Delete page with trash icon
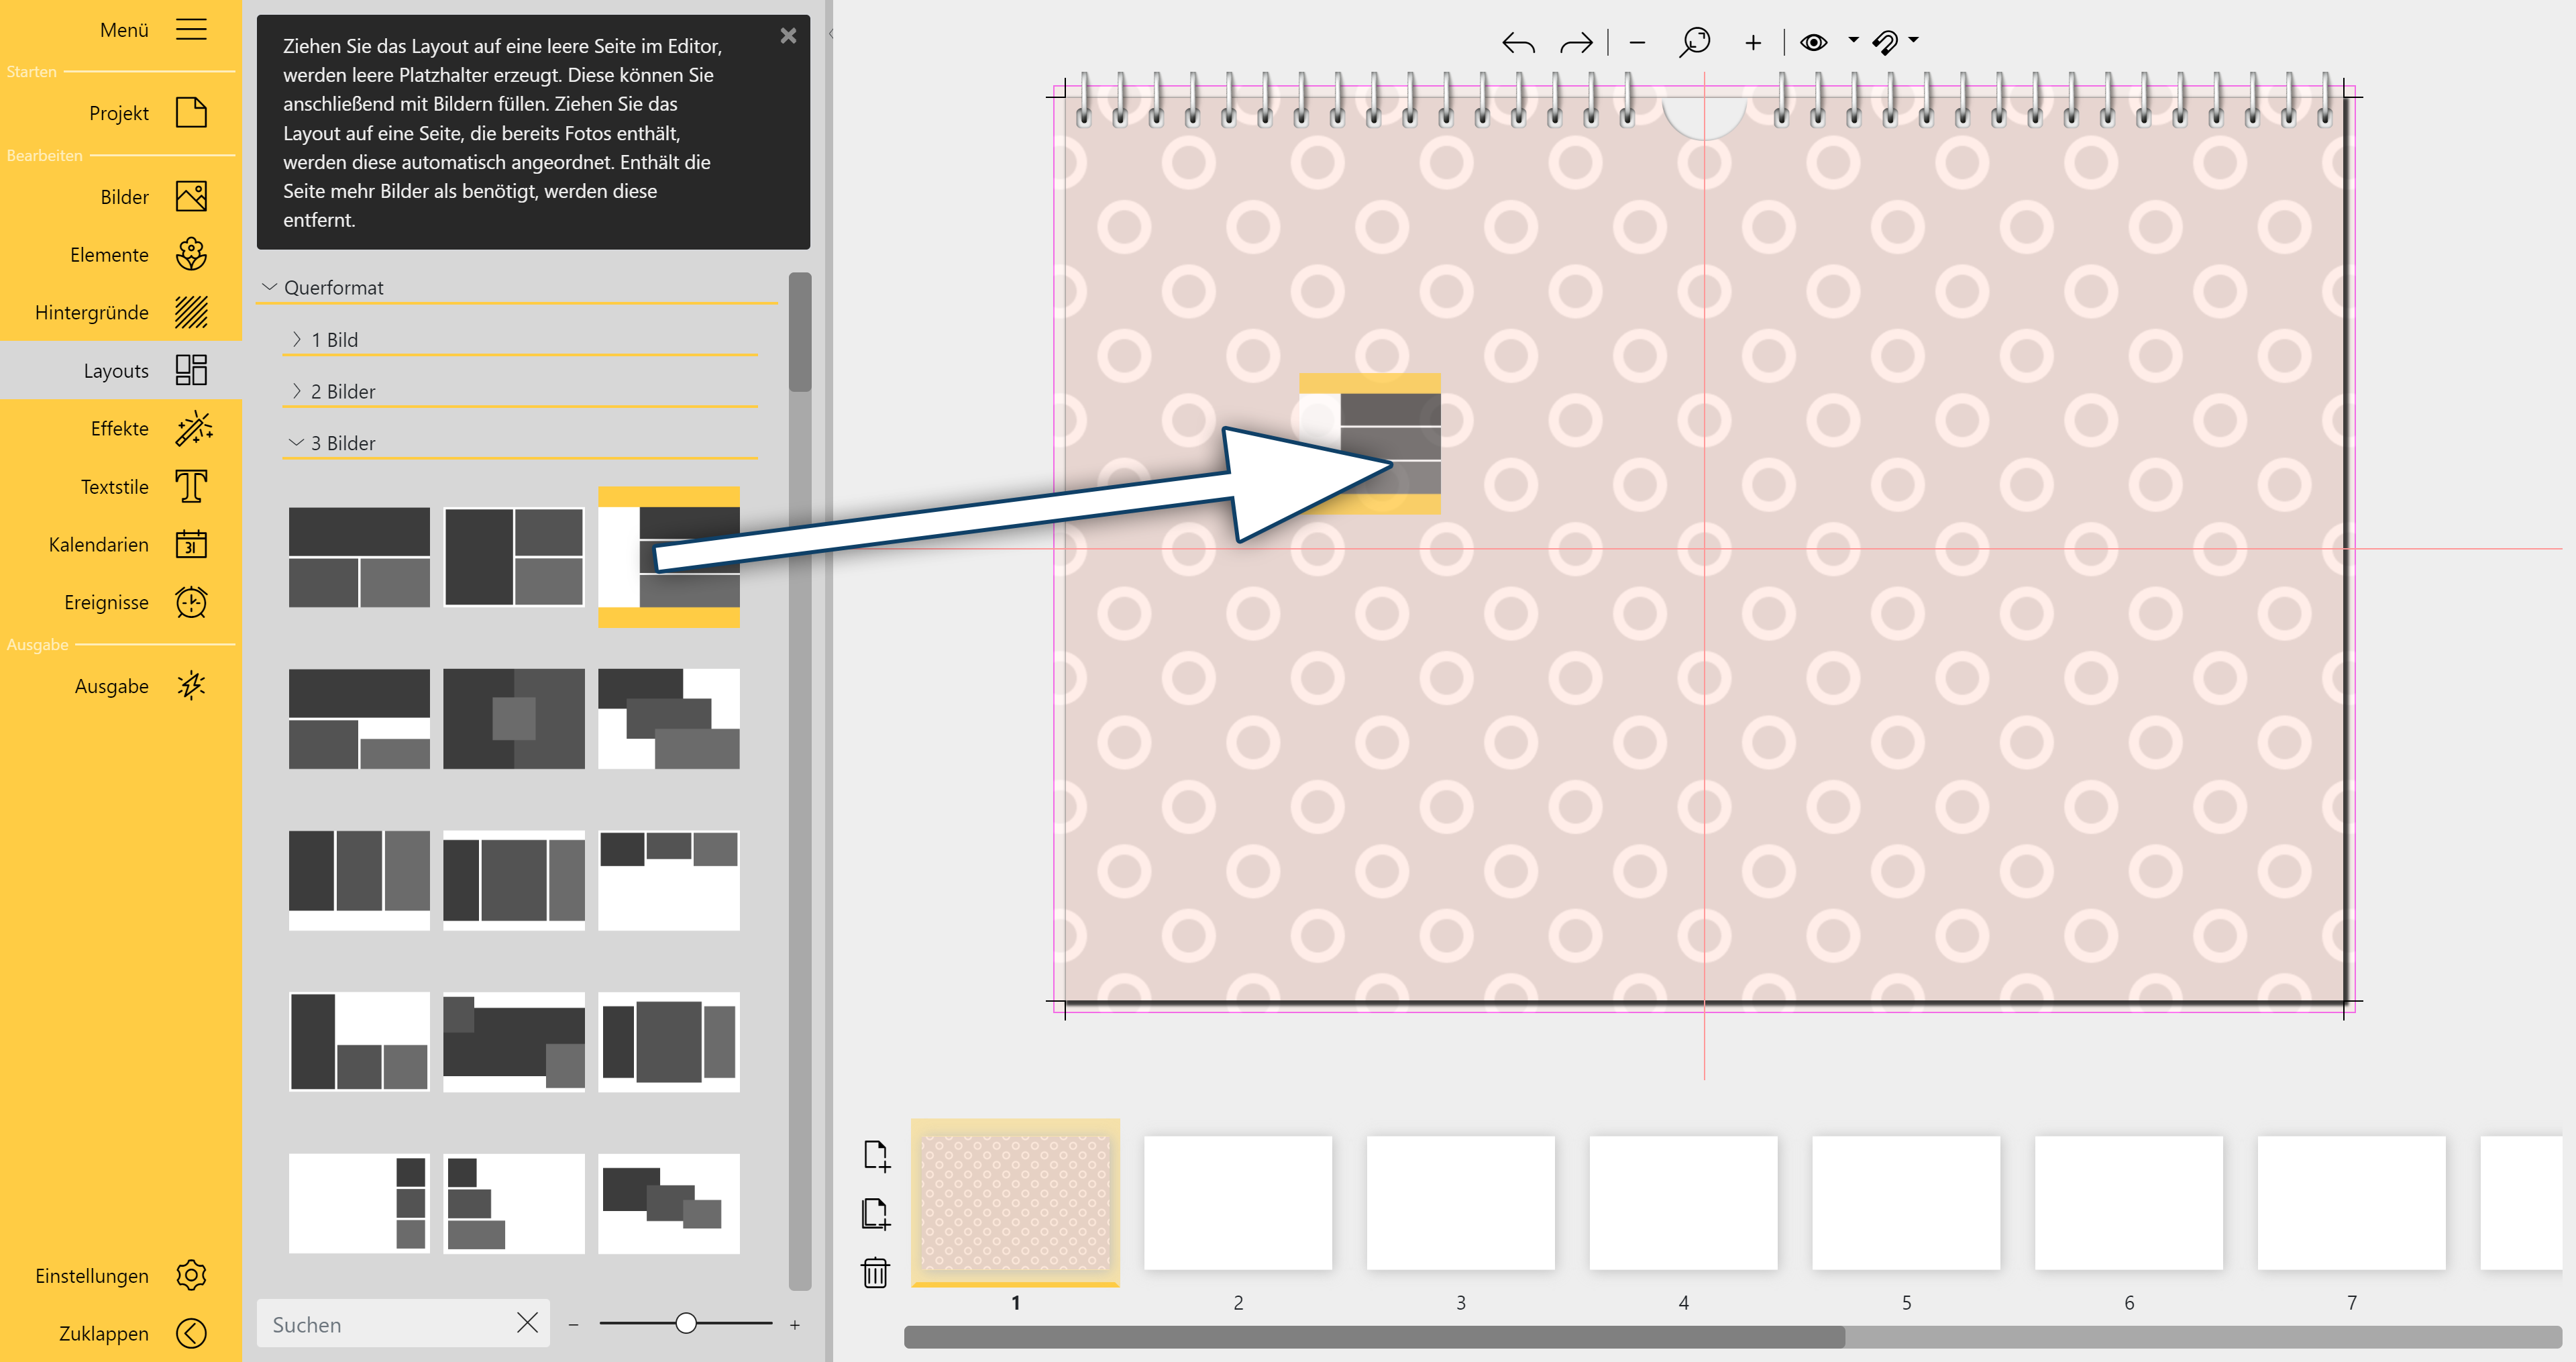2576x1362 pixels. click(875, 1272)
